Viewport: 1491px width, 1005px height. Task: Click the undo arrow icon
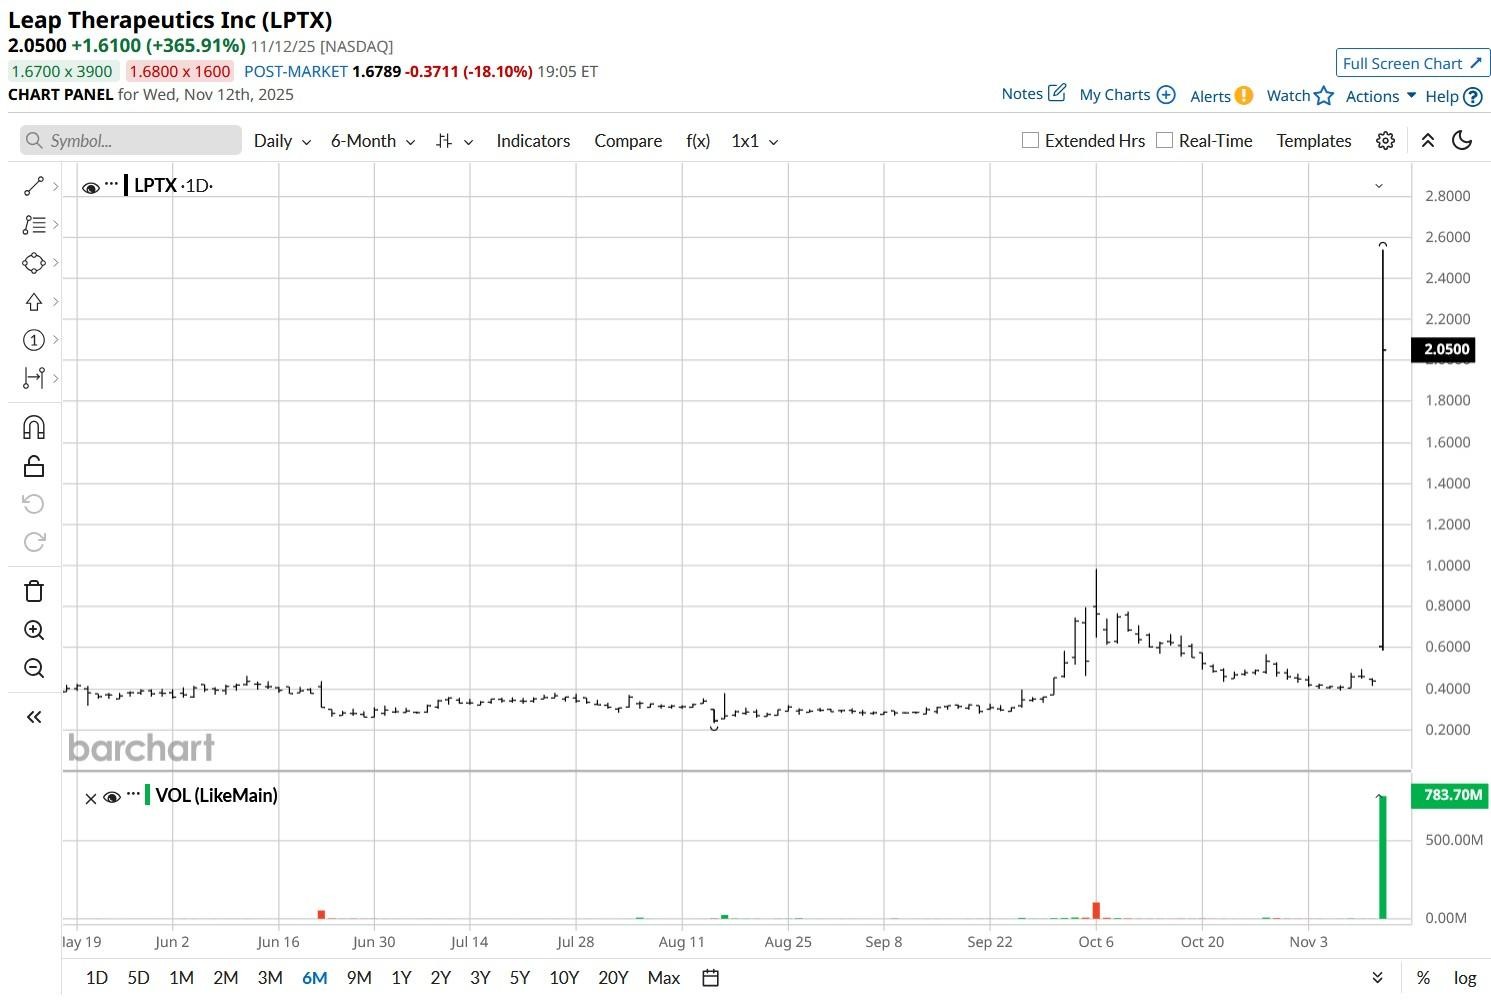34,503
